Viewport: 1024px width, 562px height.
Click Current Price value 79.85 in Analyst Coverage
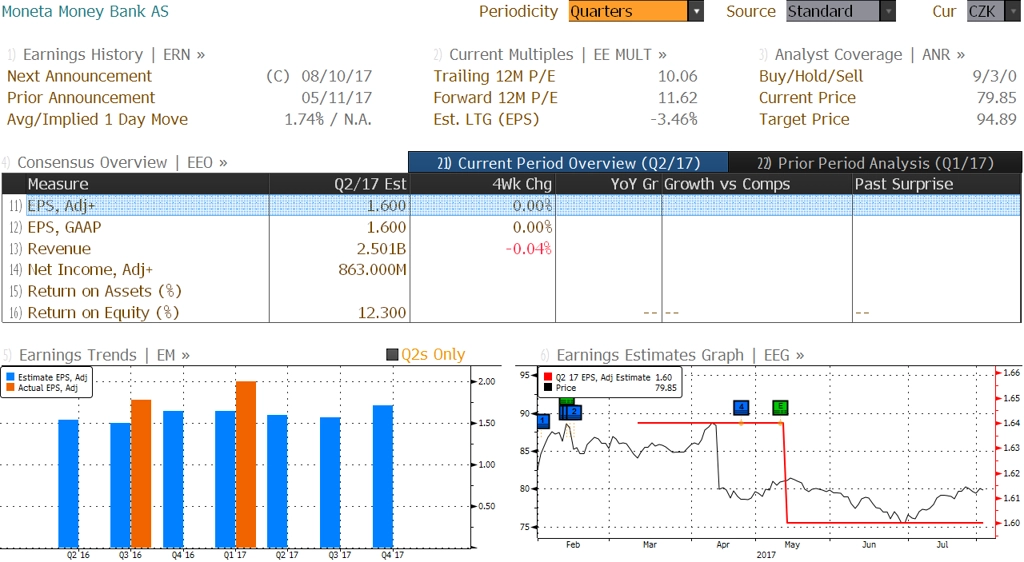[x=997, y=98]
